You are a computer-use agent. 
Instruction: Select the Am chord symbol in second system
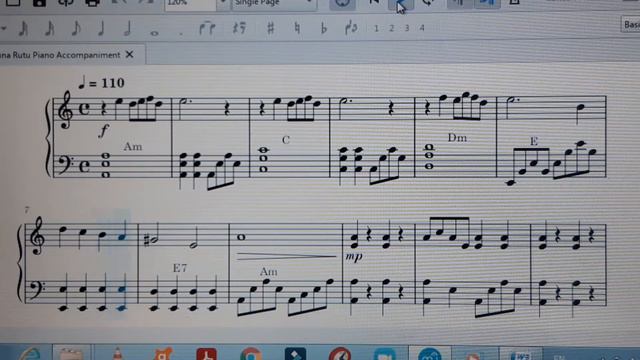click(269, 272)
